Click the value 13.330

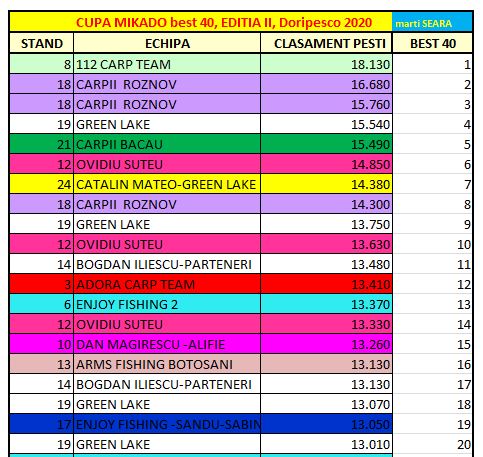[x=326, y=324]
